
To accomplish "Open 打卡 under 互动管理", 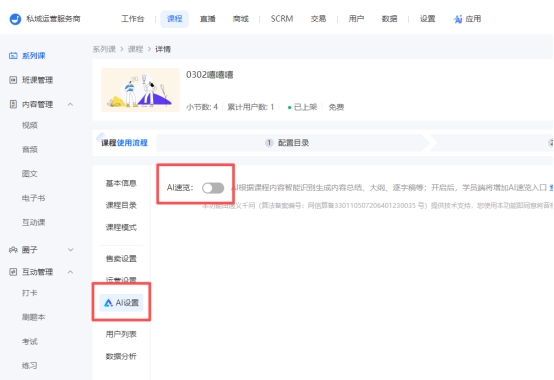I will (30, 293).
